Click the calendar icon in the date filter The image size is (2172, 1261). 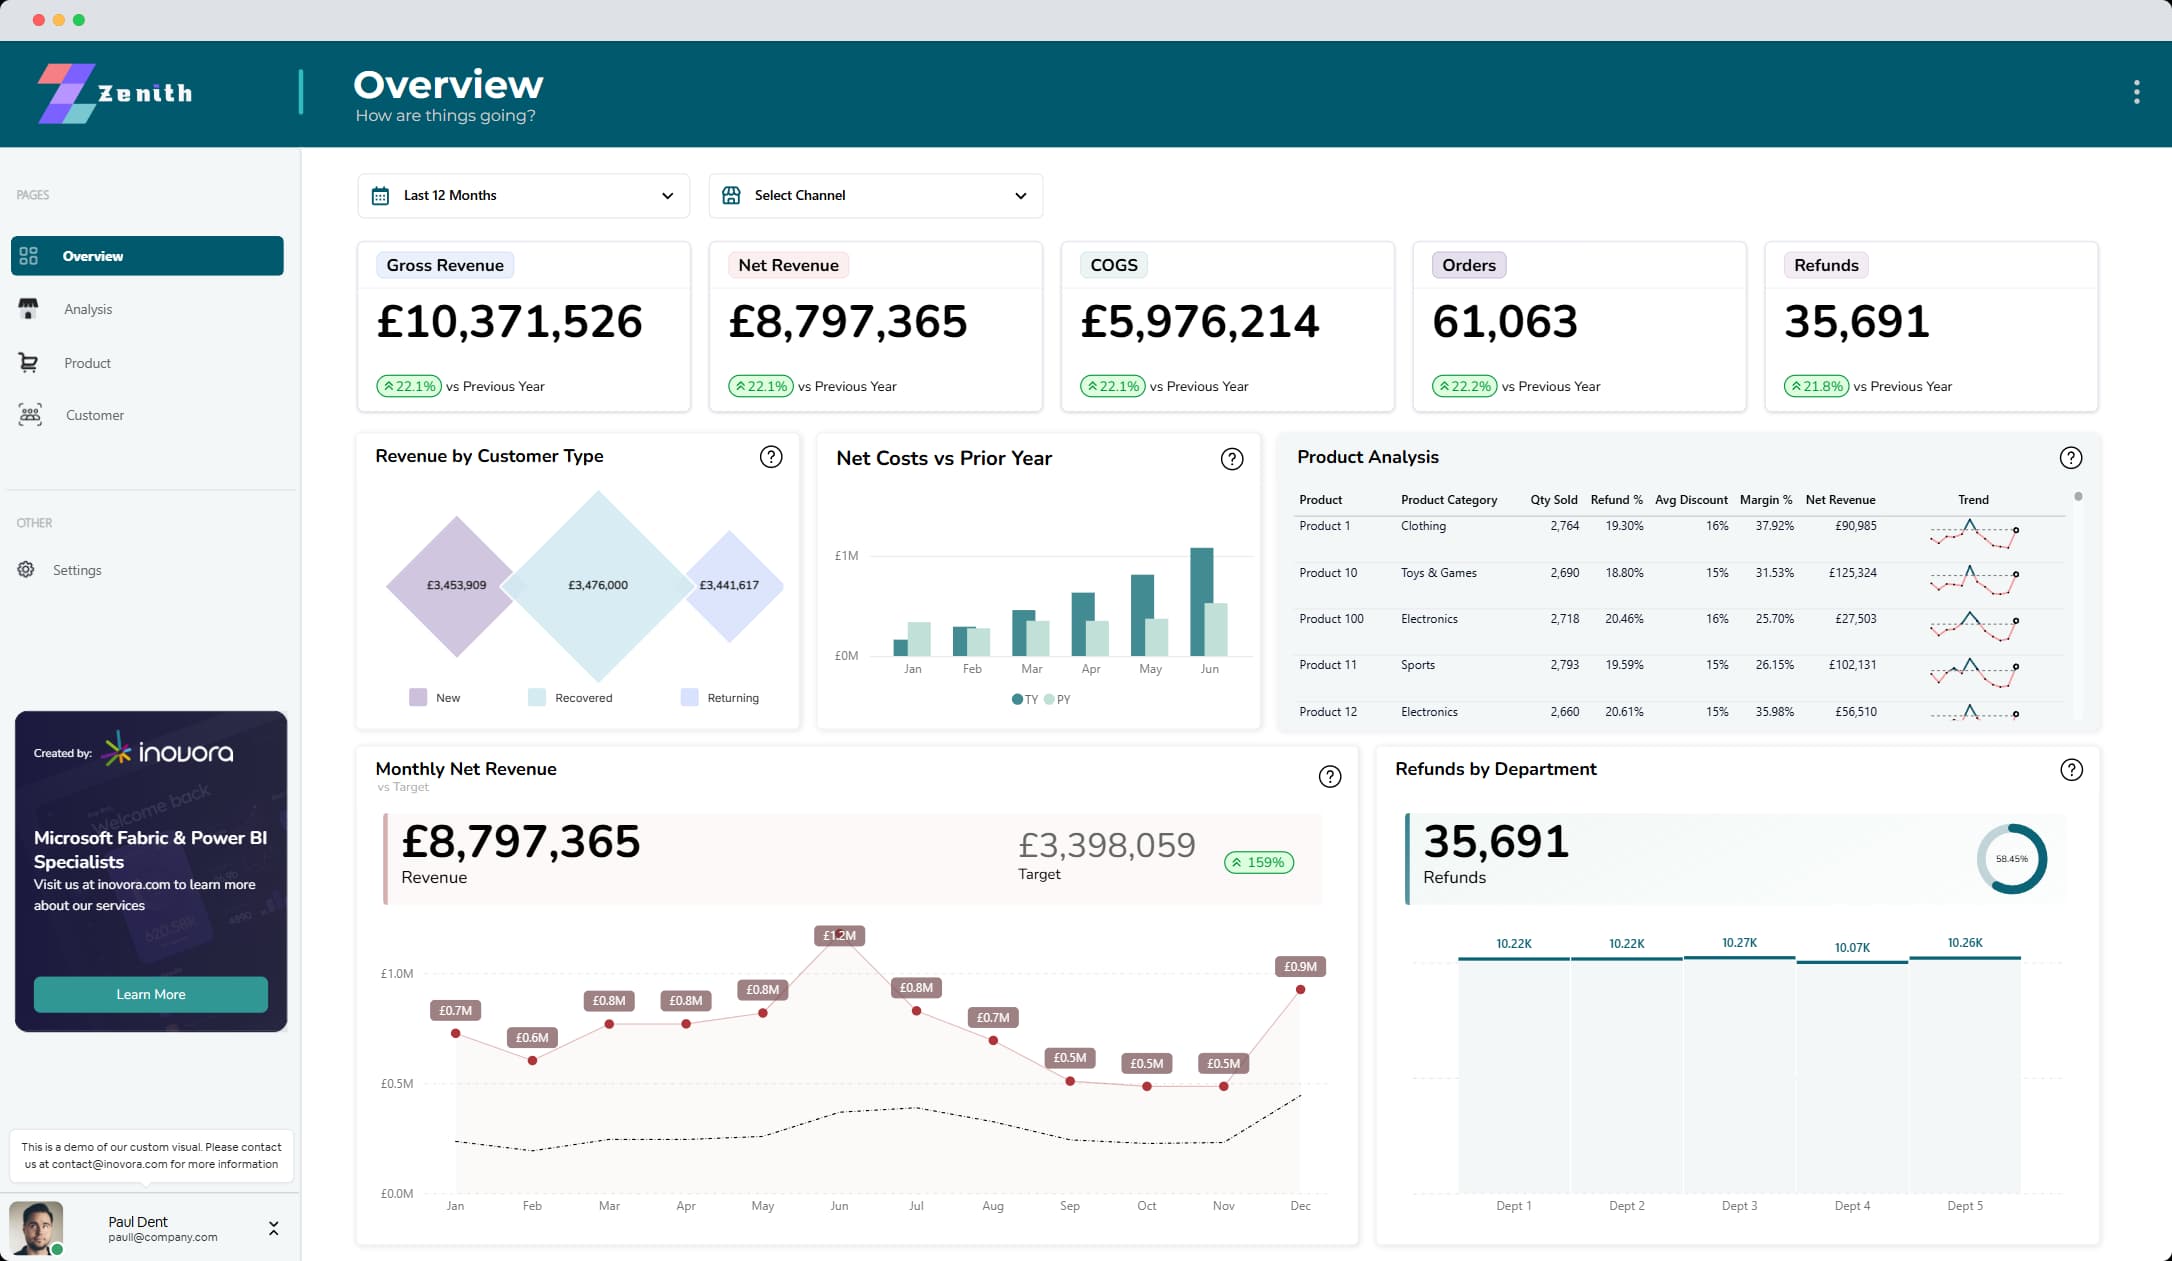pyautogui.click(x=380, y=195)
